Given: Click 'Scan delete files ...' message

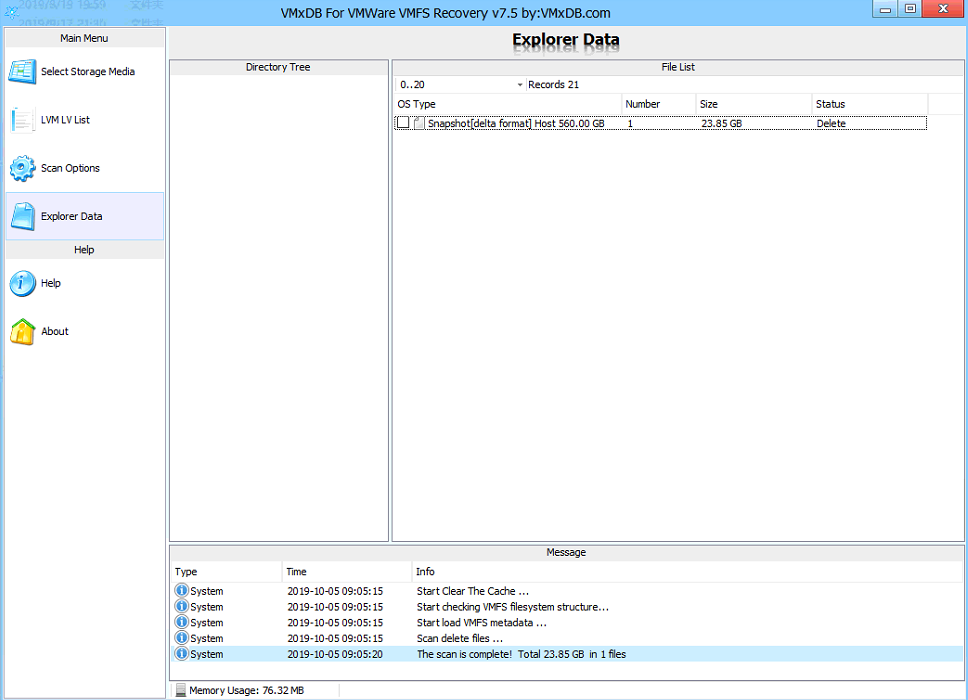Looking at the screenshot, I should coord(459,638).
